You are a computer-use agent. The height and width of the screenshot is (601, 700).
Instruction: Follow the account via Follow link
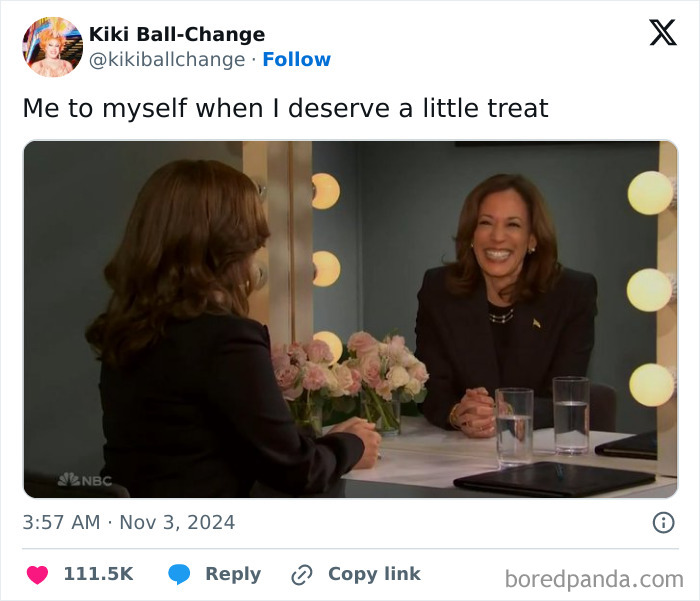click(x=296, y=60)
